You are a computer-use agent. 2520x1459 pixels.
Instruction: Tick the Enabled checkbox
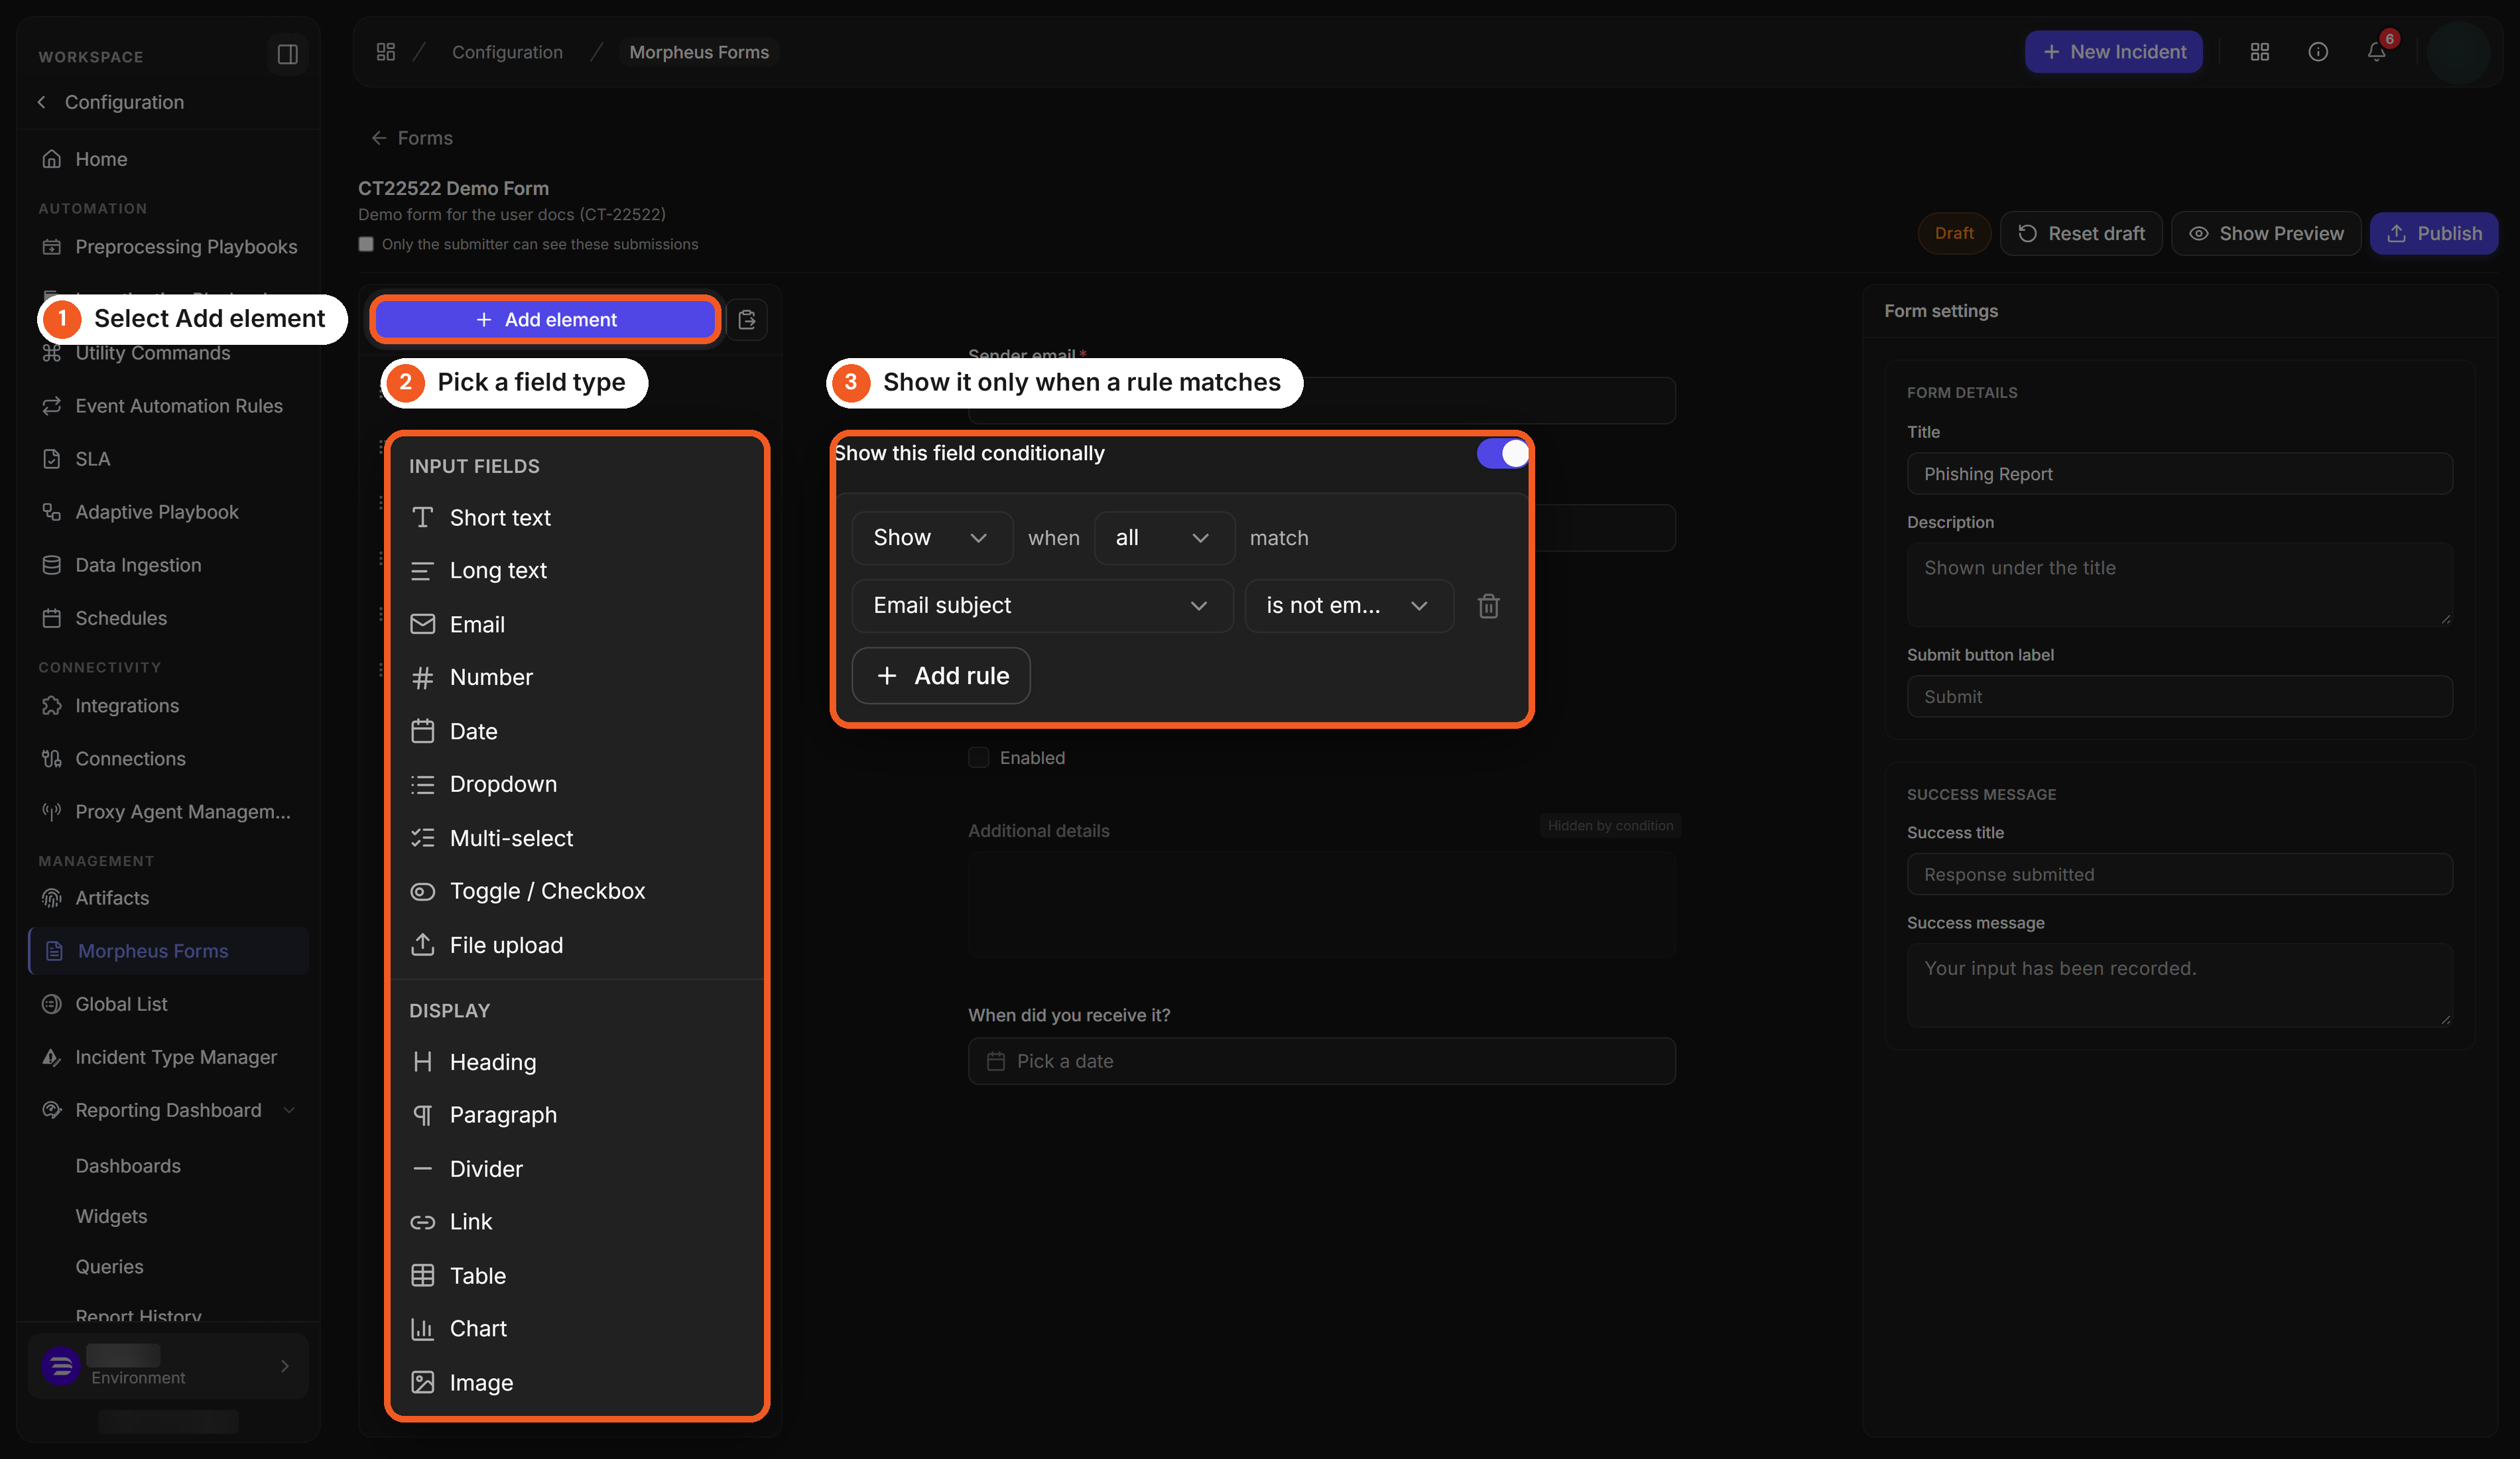point(978,758)
